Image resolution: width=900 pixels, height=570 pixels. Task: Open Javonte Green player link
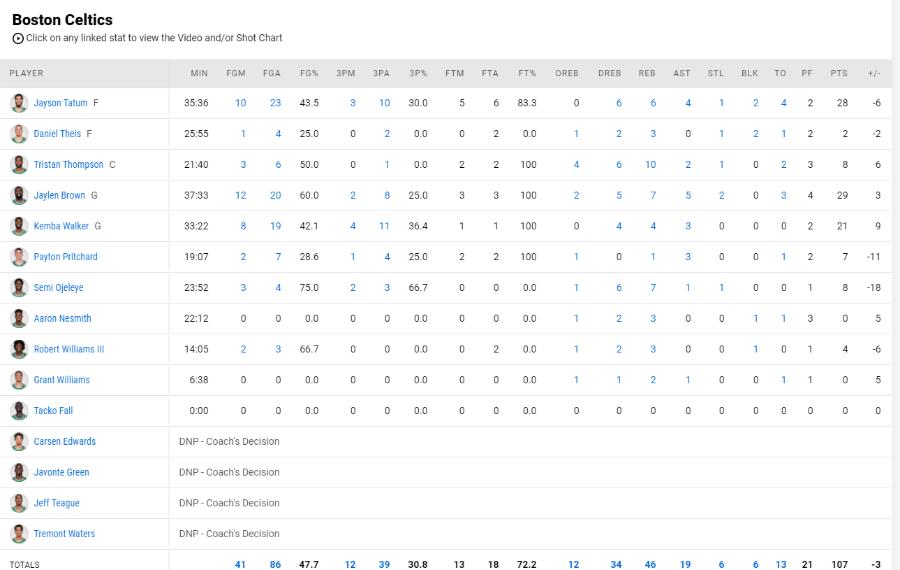(x=61, y=472)
